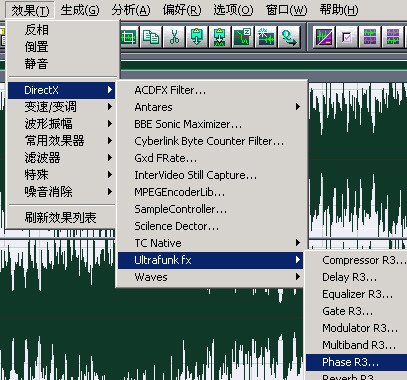
Task: Open Phase R3... effect
Action: (356, 362)
